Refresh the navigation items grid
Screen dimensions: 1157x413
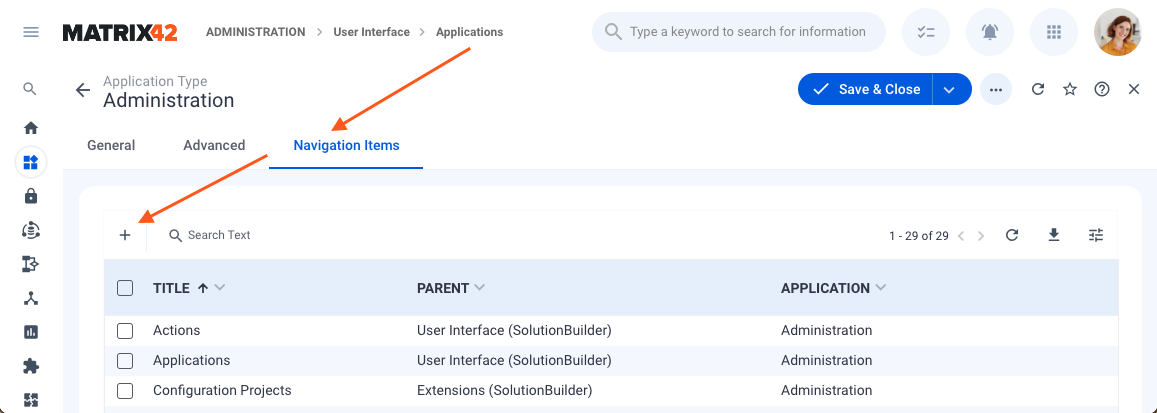pos(1012,235)
